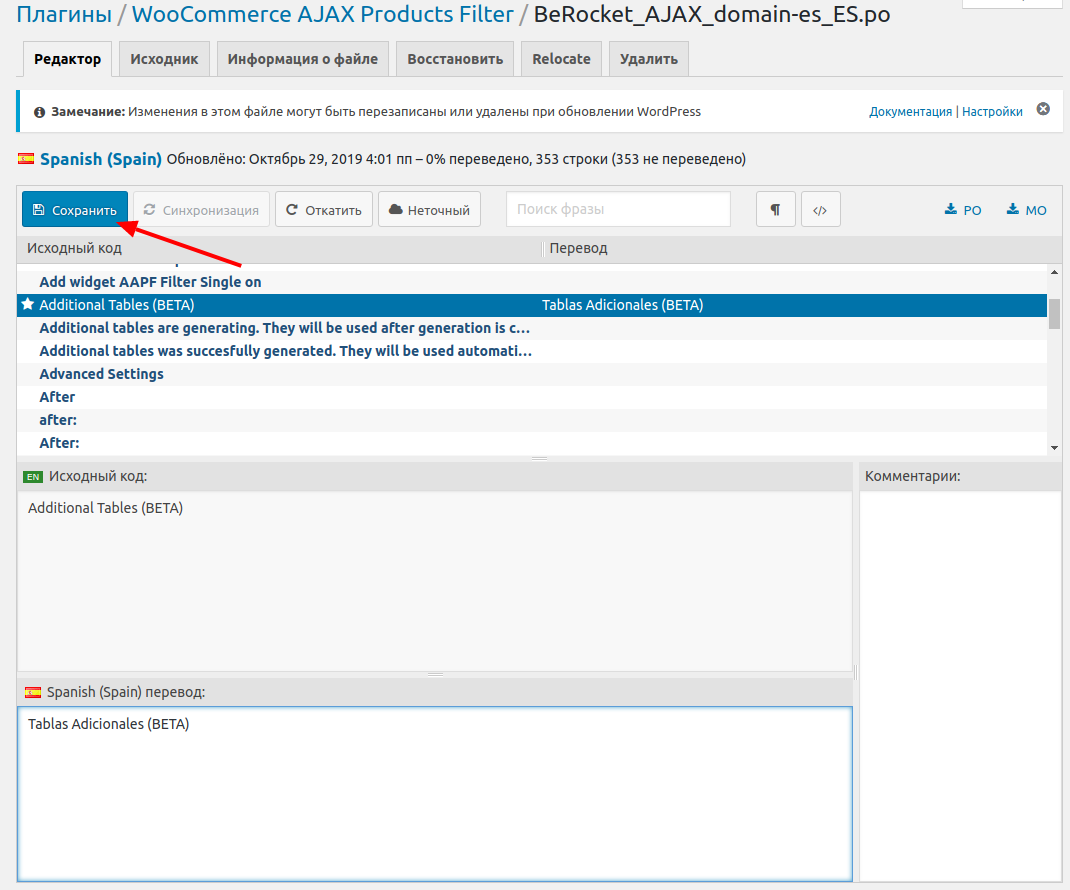Focus the Поиск фразы search field

(x=618, y=210)
